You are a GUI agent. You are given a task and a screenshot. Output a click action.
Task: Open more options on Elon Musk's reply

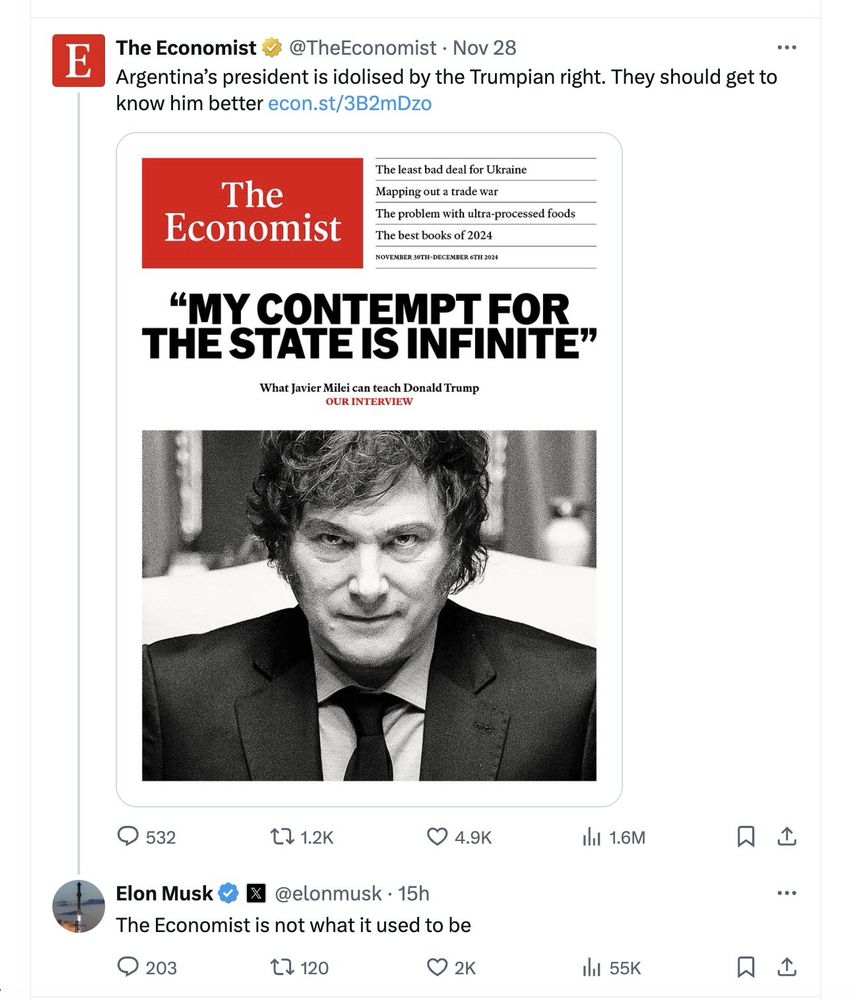[787, 893]
